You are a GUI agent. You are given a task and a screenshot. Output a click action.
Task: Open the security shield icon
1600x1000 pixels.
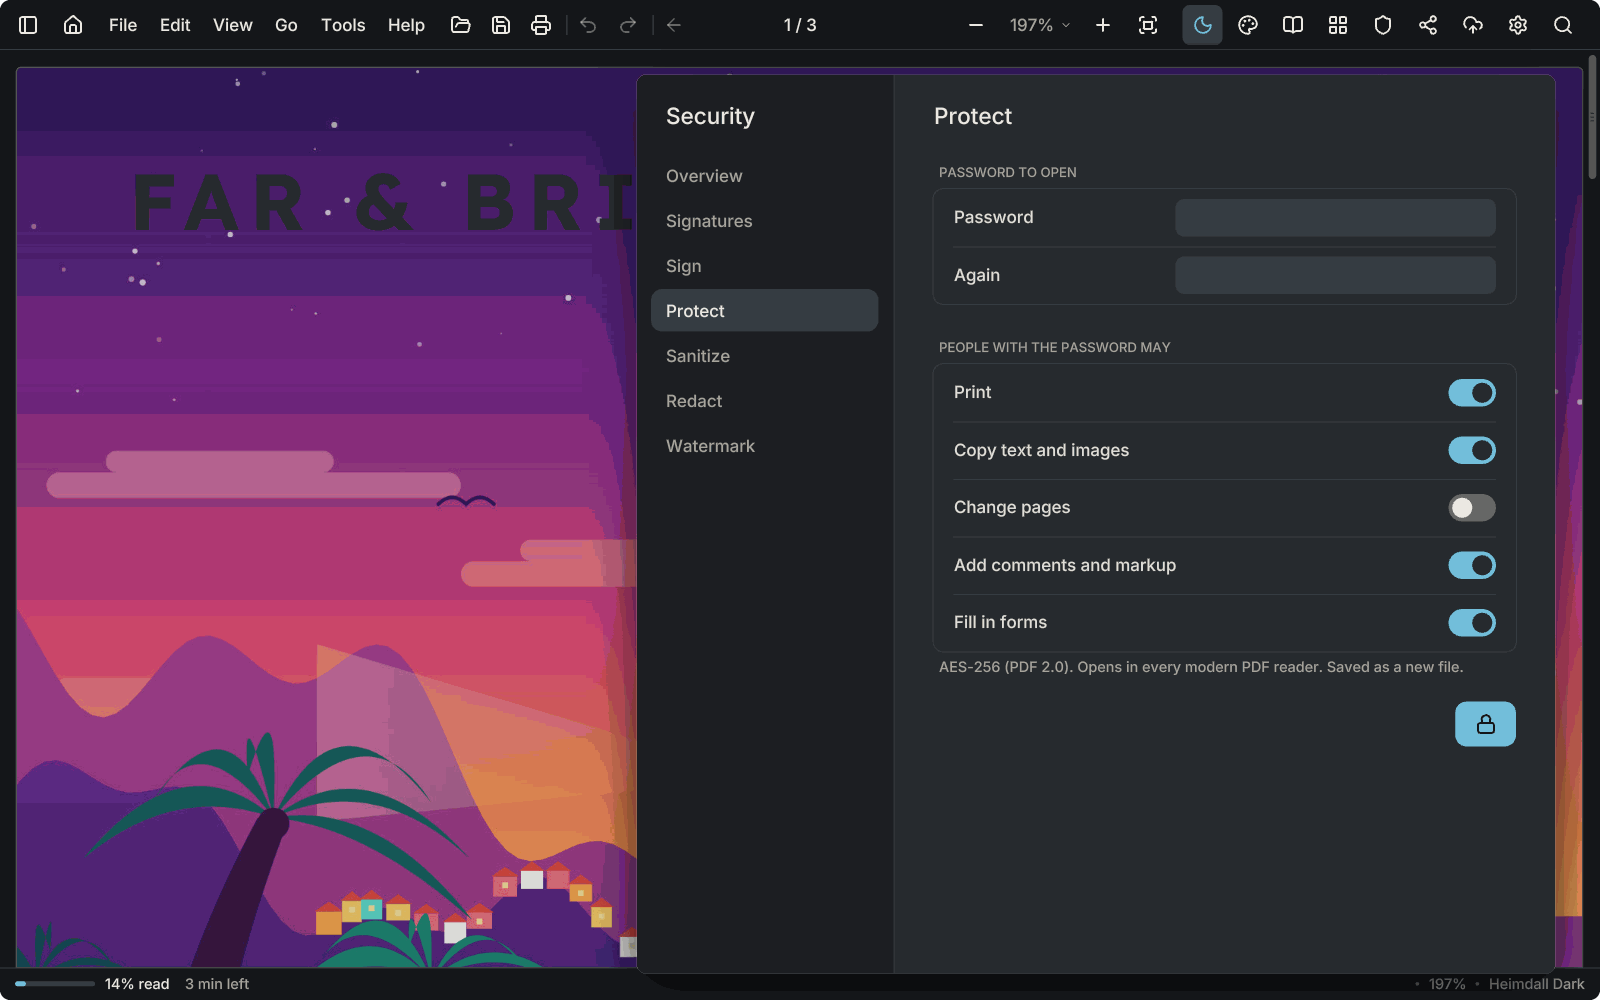[x=1383, y=25]
